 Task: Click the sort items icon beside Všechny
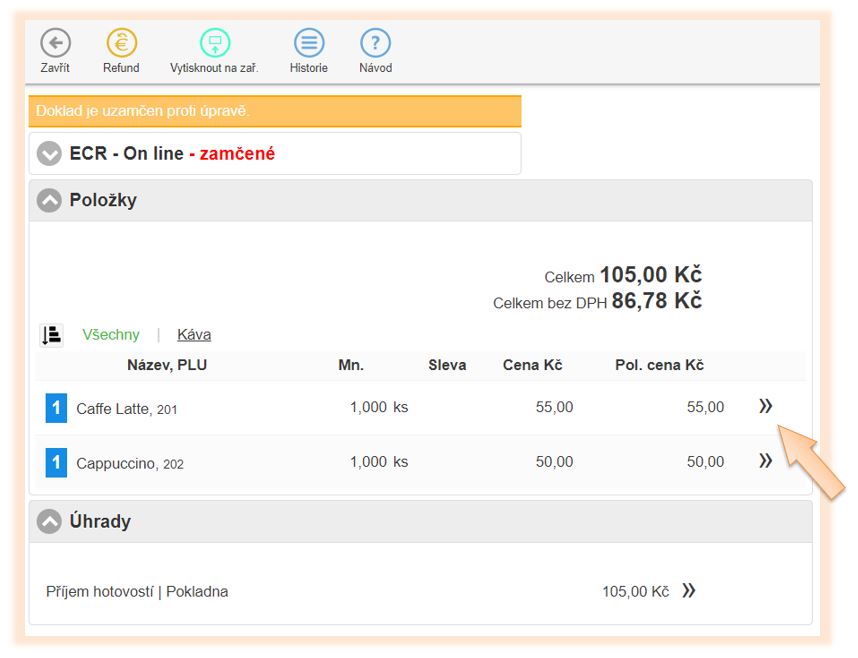[52, 335]
